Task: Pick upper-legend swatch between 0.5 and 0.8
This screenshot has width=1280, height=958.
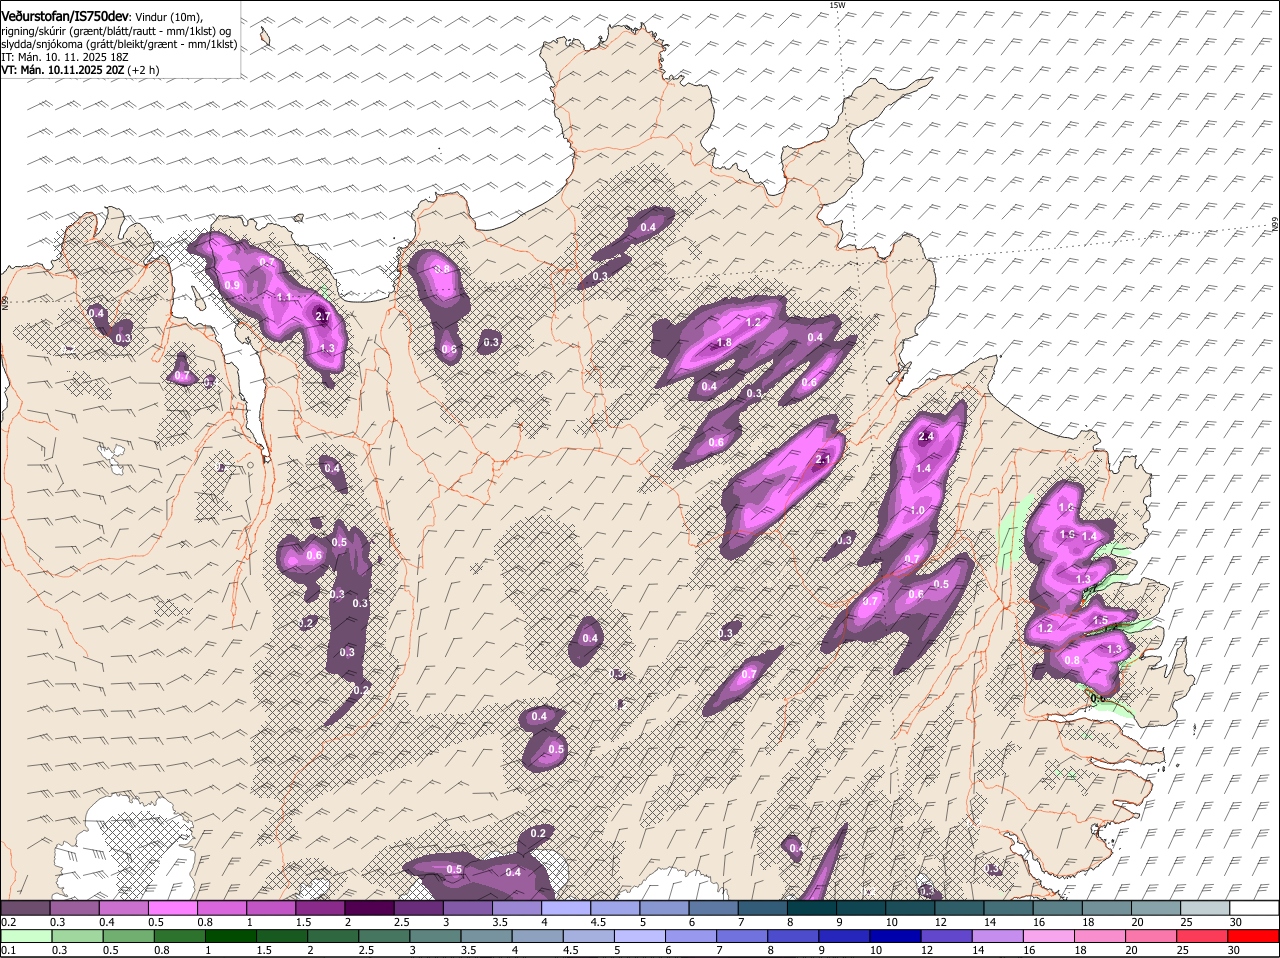Action: (172, 907)
